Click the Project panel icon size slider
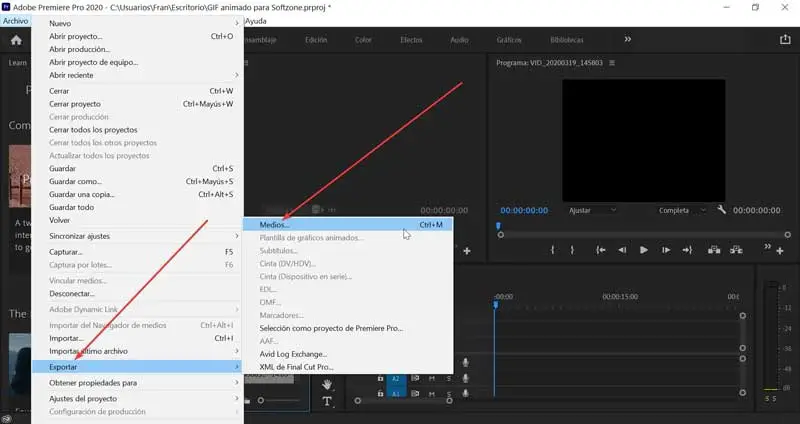 pyautogui.click(x=261, y=401)
